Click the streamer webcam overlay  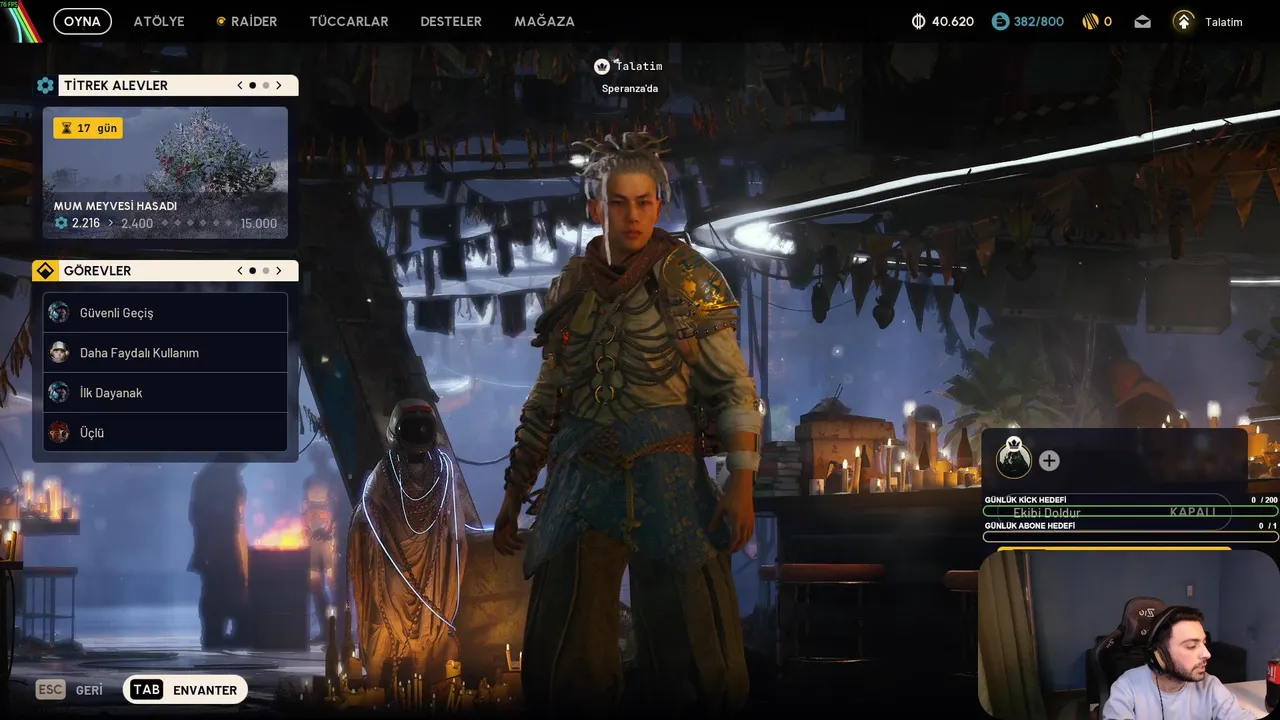coord(1128,634)
